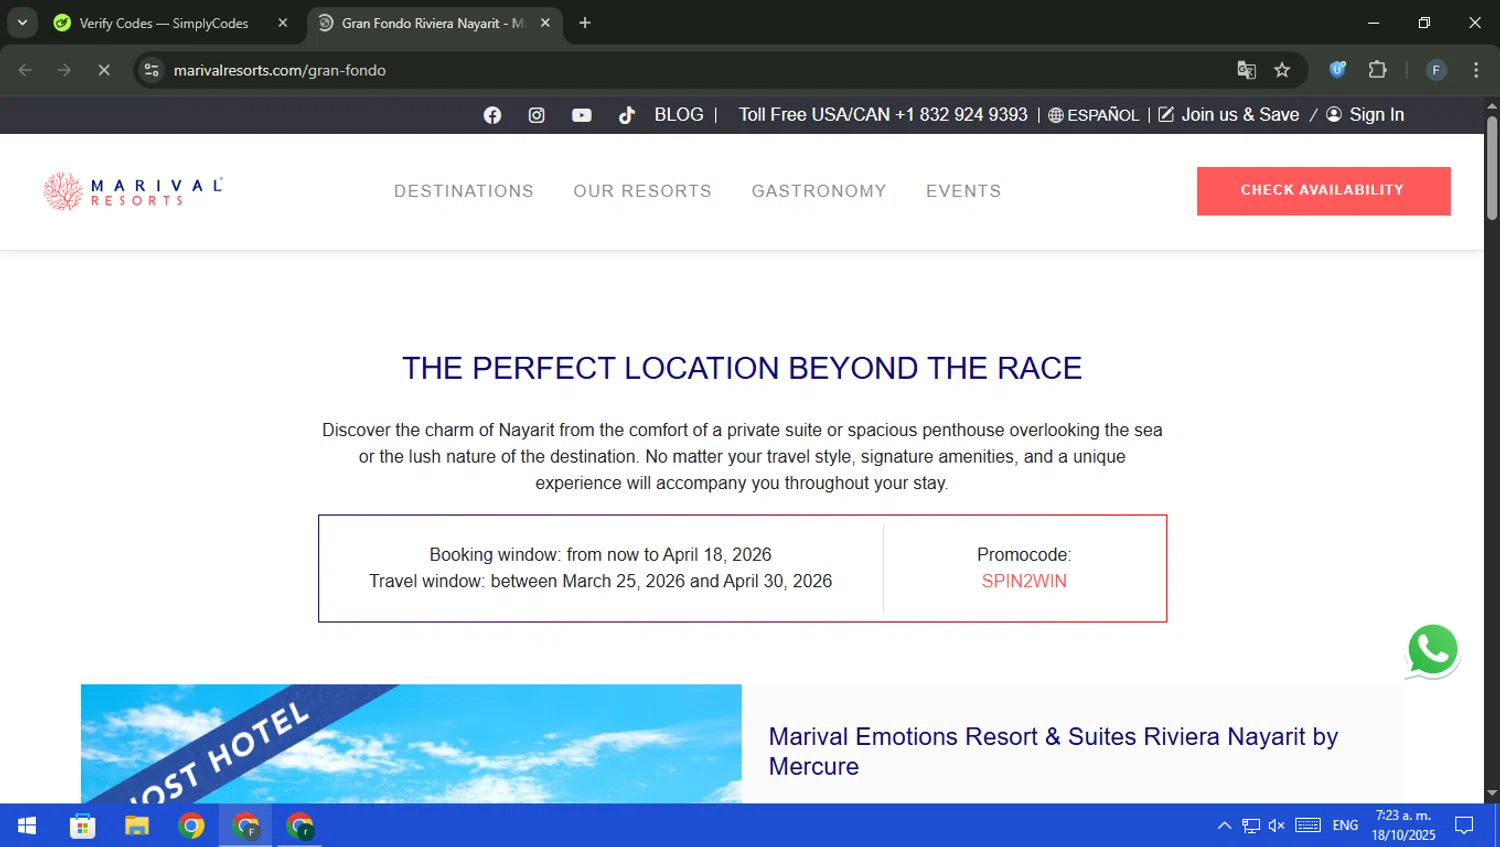Open the tab search dropdown arrow

[22, 23]
